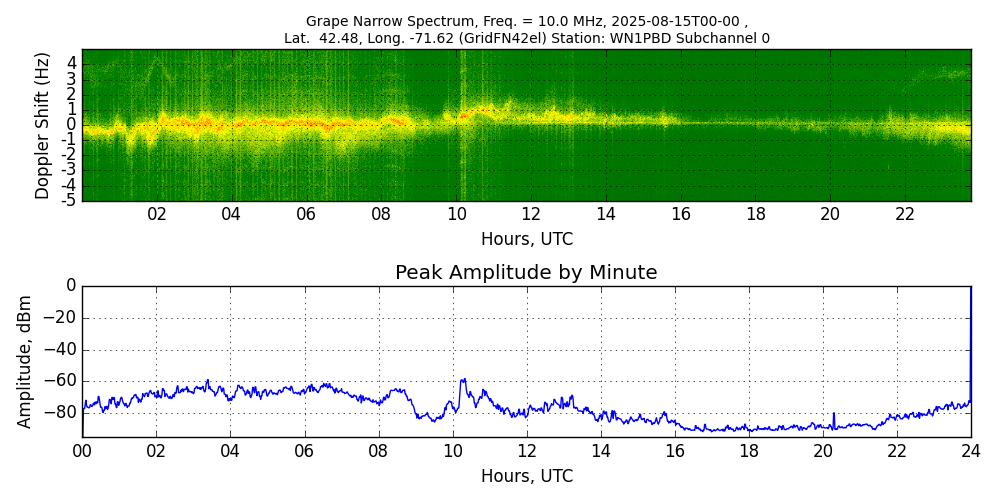This screenshot has height=500, width=1000.
Task: Click the station WN1PBD latitude/longitude line
Action: pyautogui.click(x=526, y=38)
